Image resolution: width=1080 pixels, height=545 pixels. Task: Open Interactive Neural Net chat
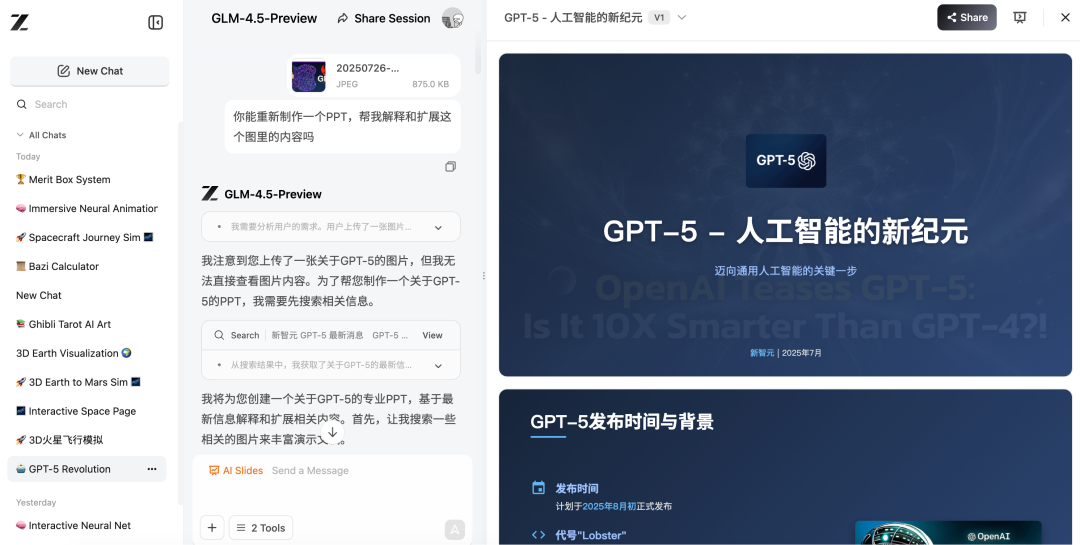coord(87,525)
